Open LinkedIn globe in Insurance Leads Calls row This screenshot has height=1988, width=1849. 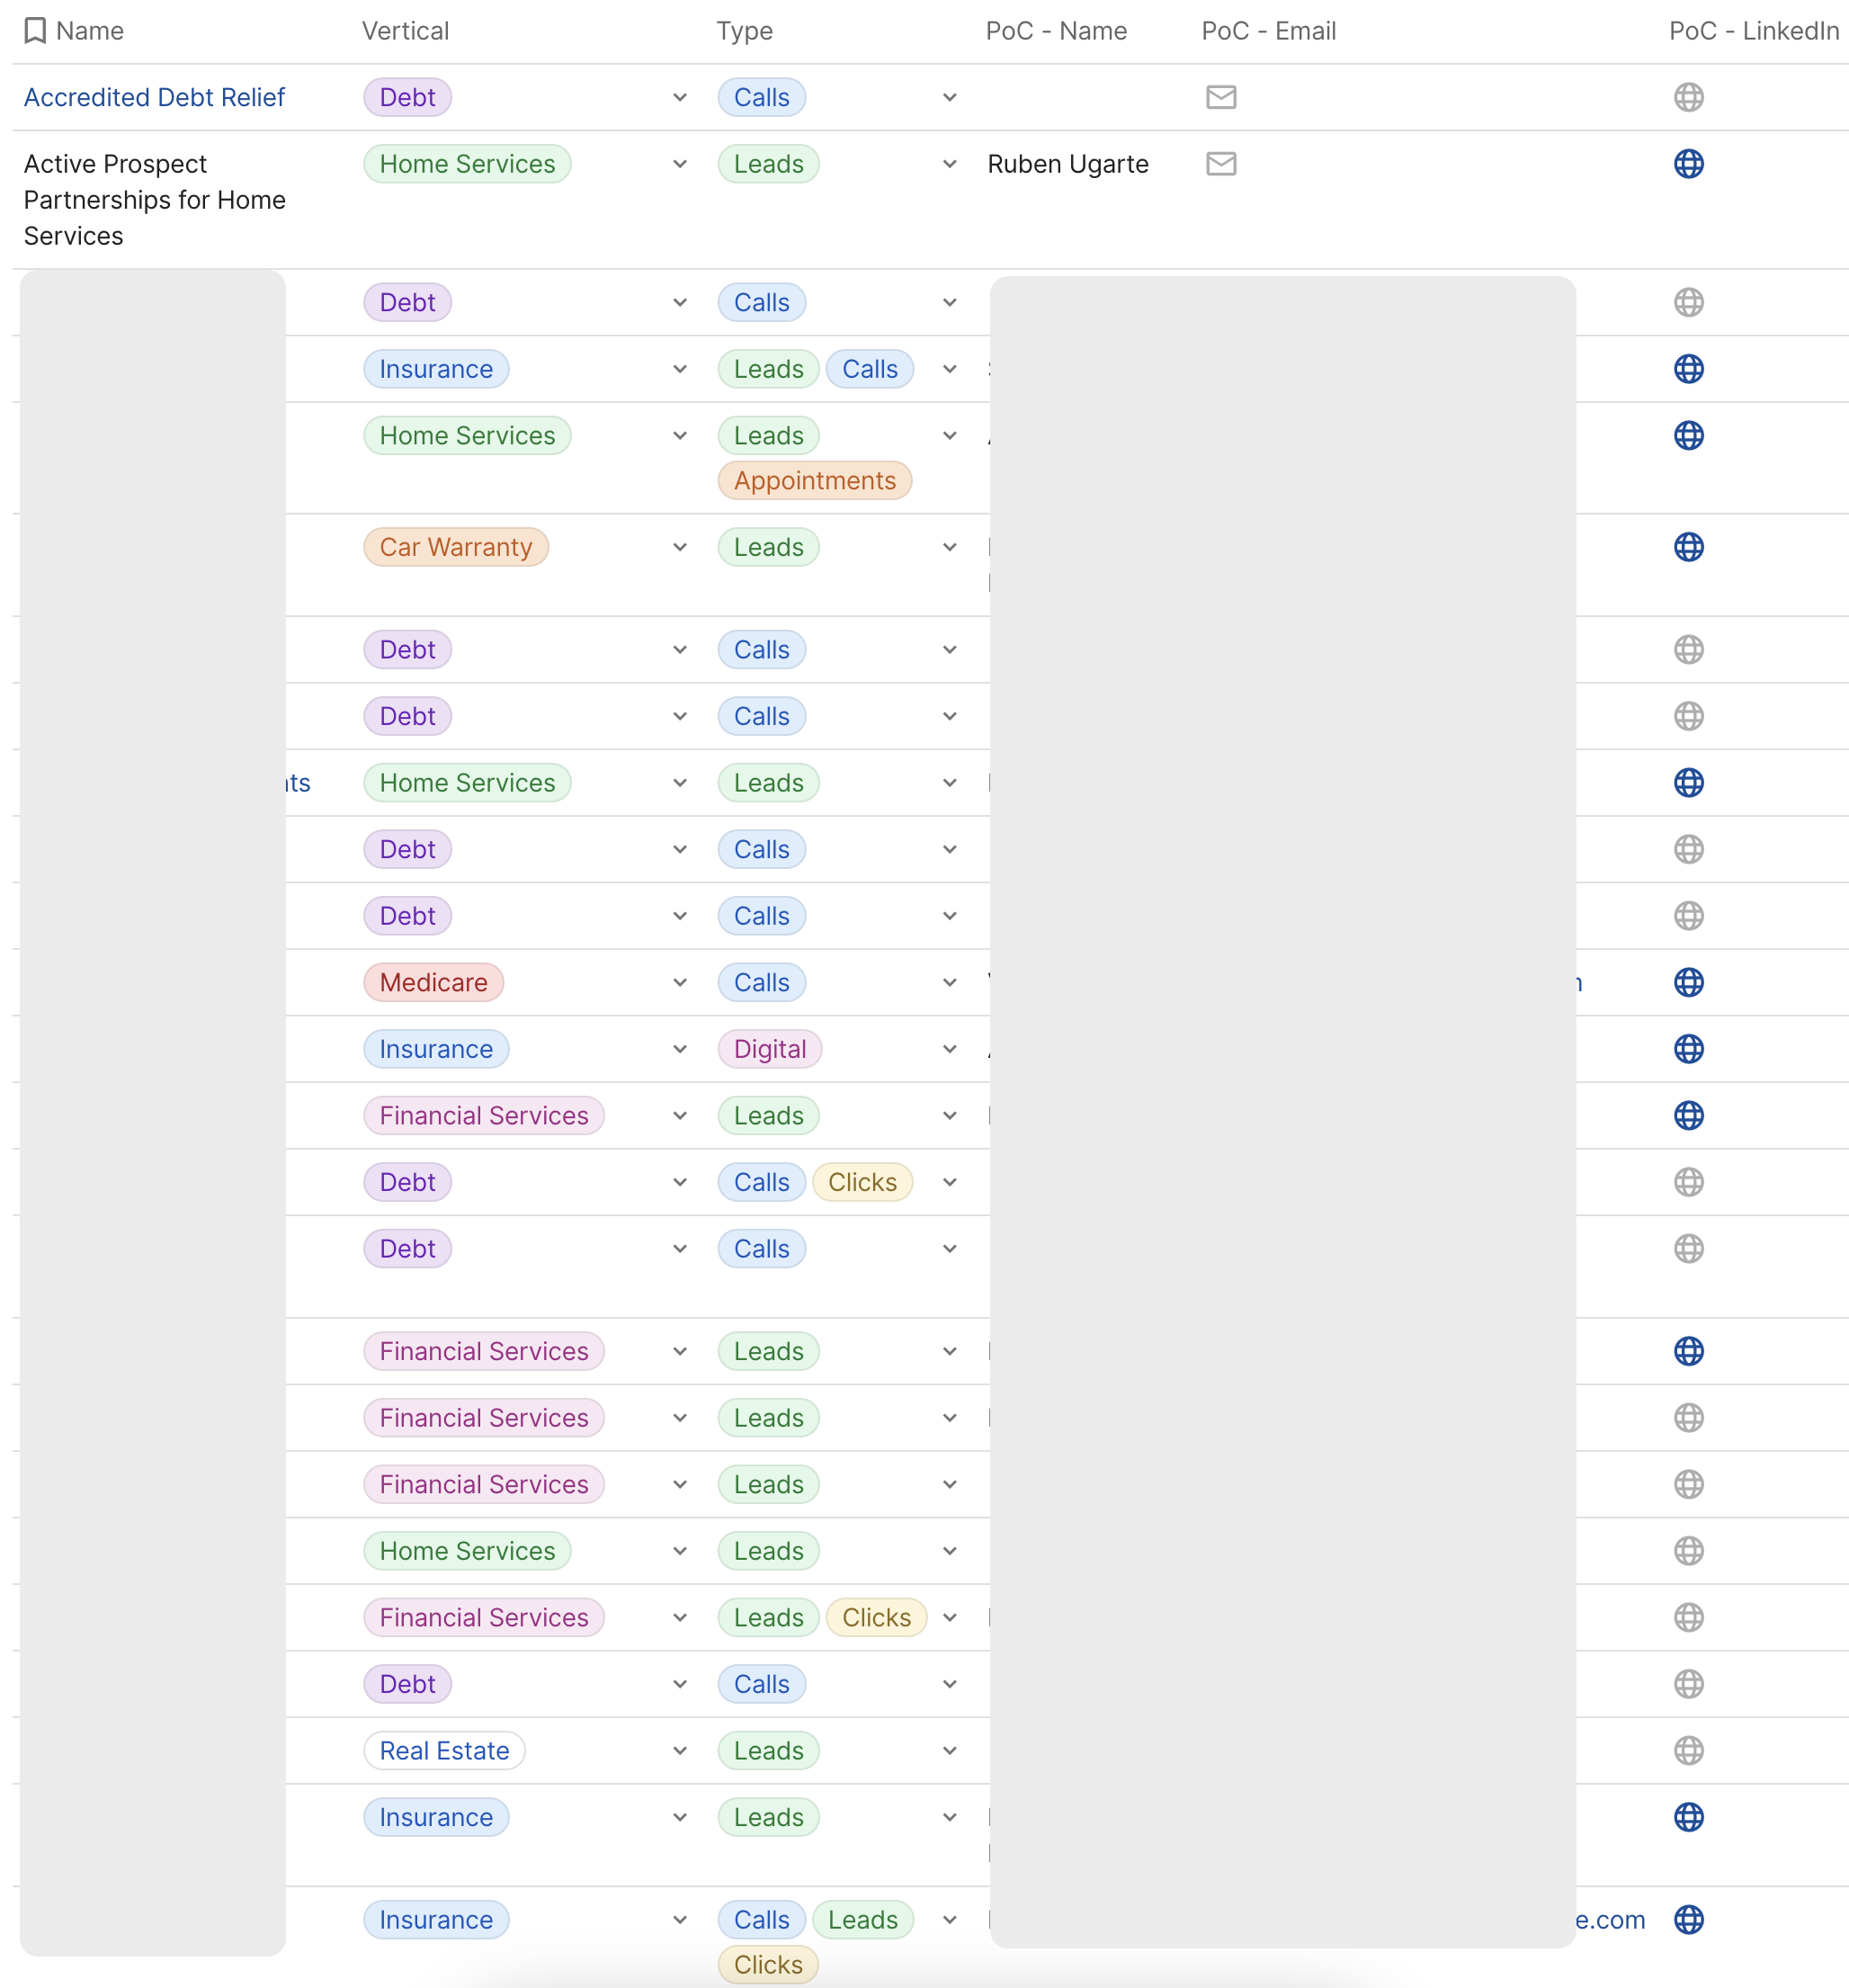(x=1688, y=369)
